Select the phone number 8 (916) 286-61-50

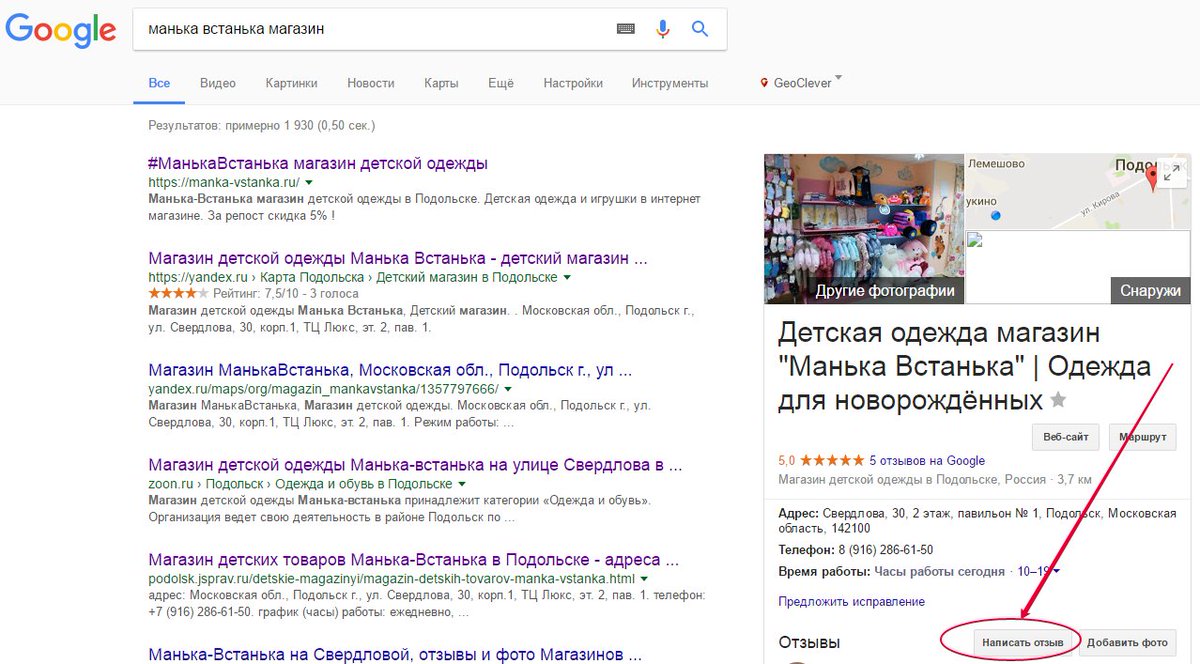pos(885,550)
